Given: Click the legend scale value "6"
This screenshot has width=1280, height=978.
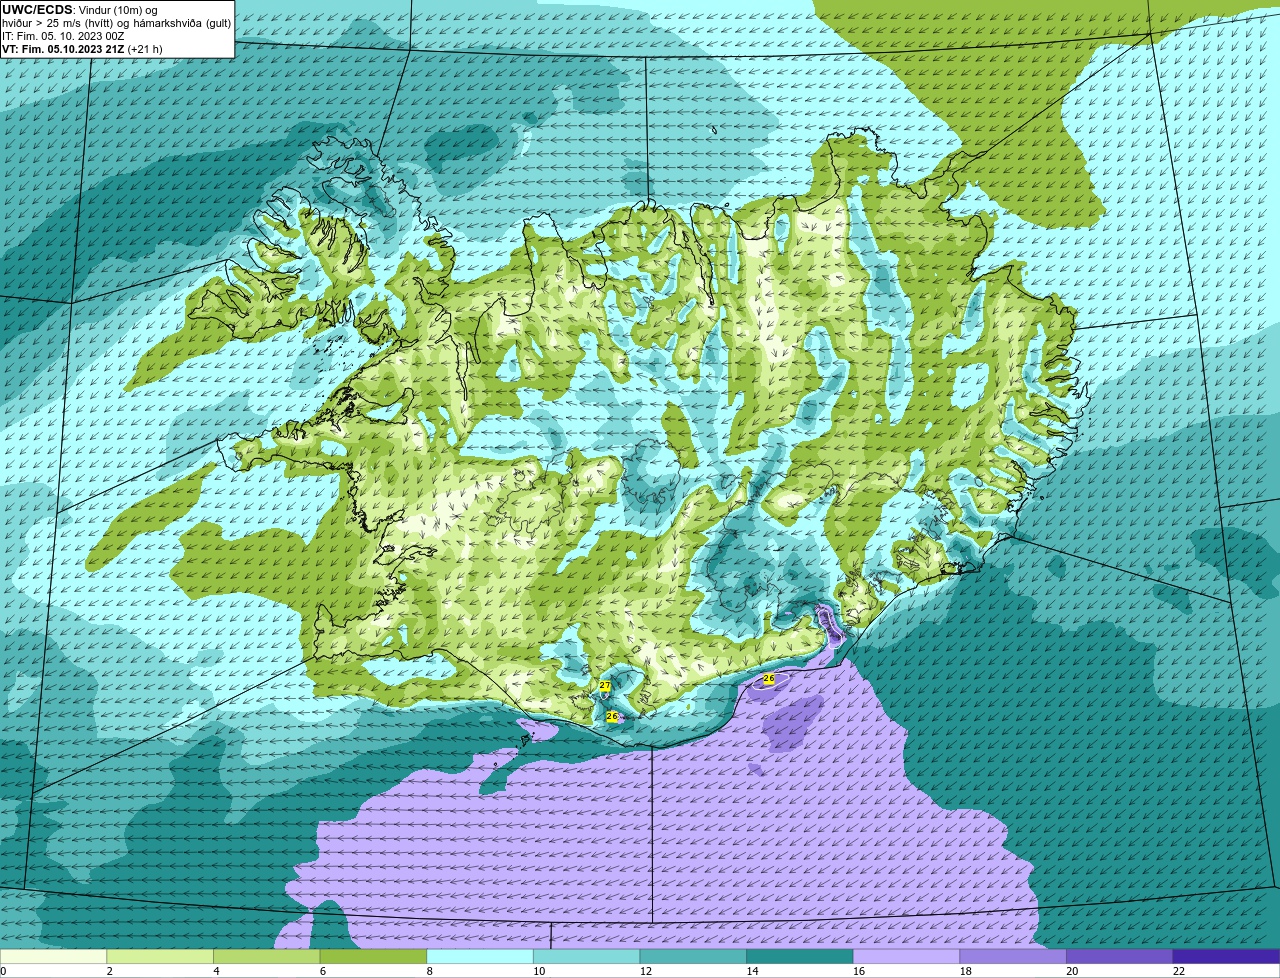Looking at the screenshot, I should point(323,971).
